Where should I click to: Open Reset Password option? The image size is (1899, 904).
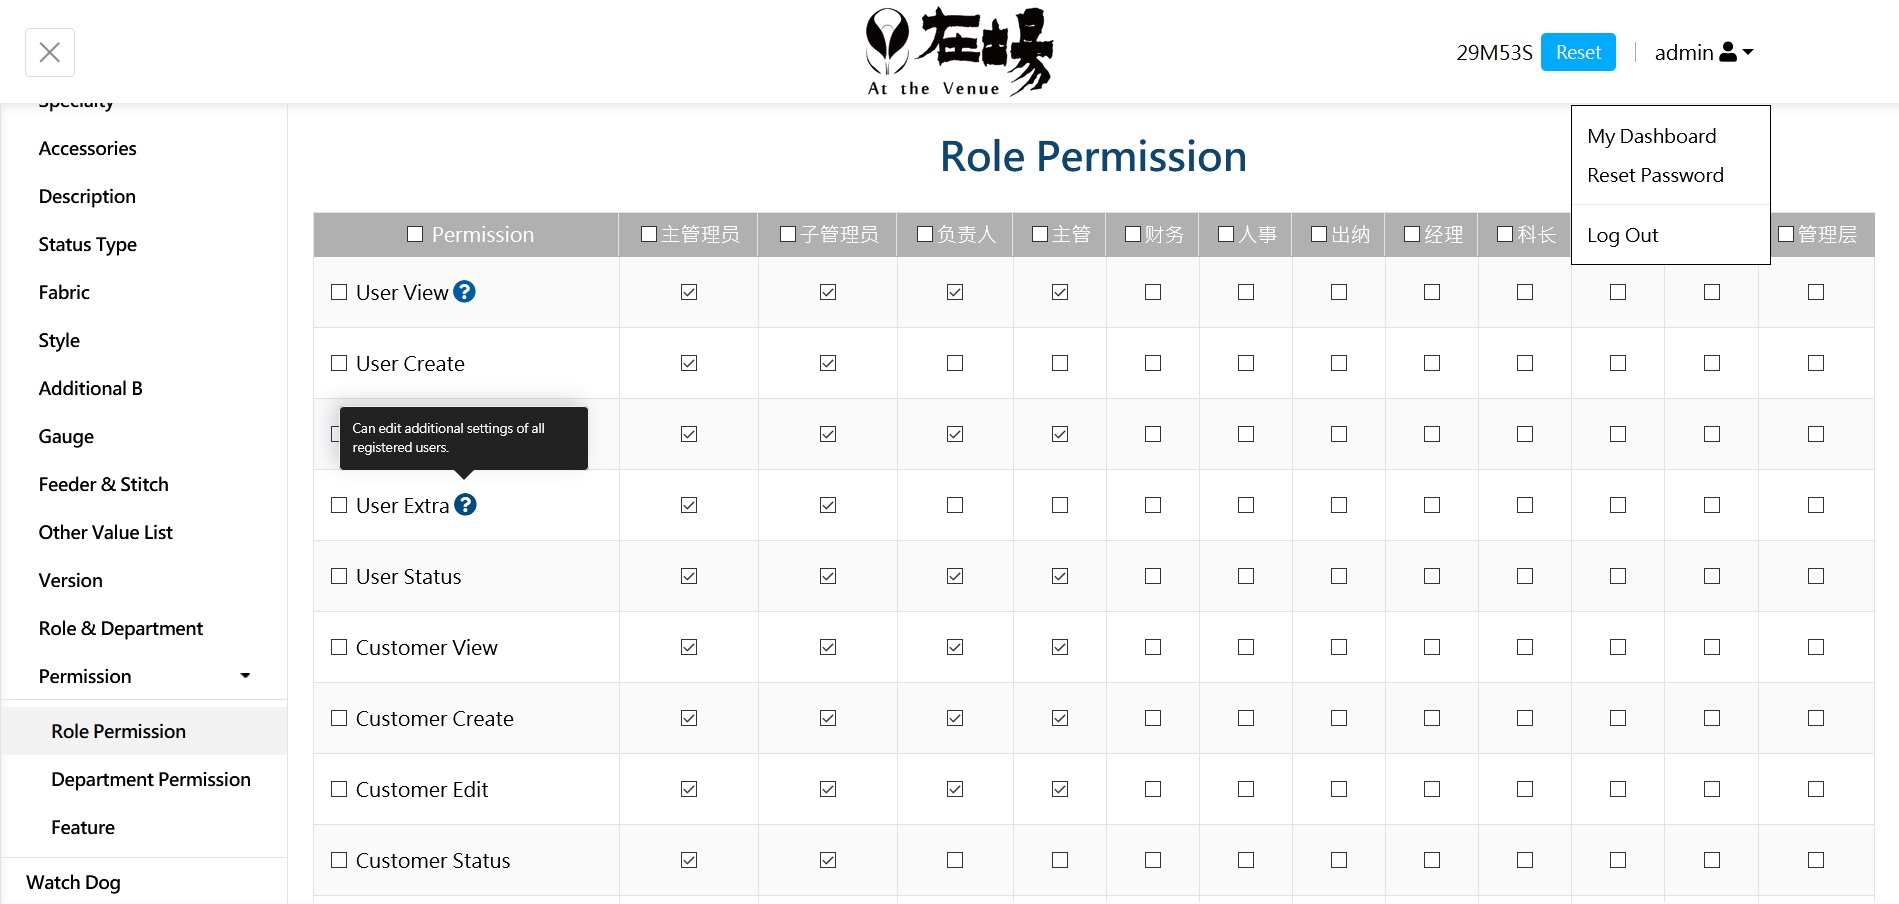(x=1655, y=175)
